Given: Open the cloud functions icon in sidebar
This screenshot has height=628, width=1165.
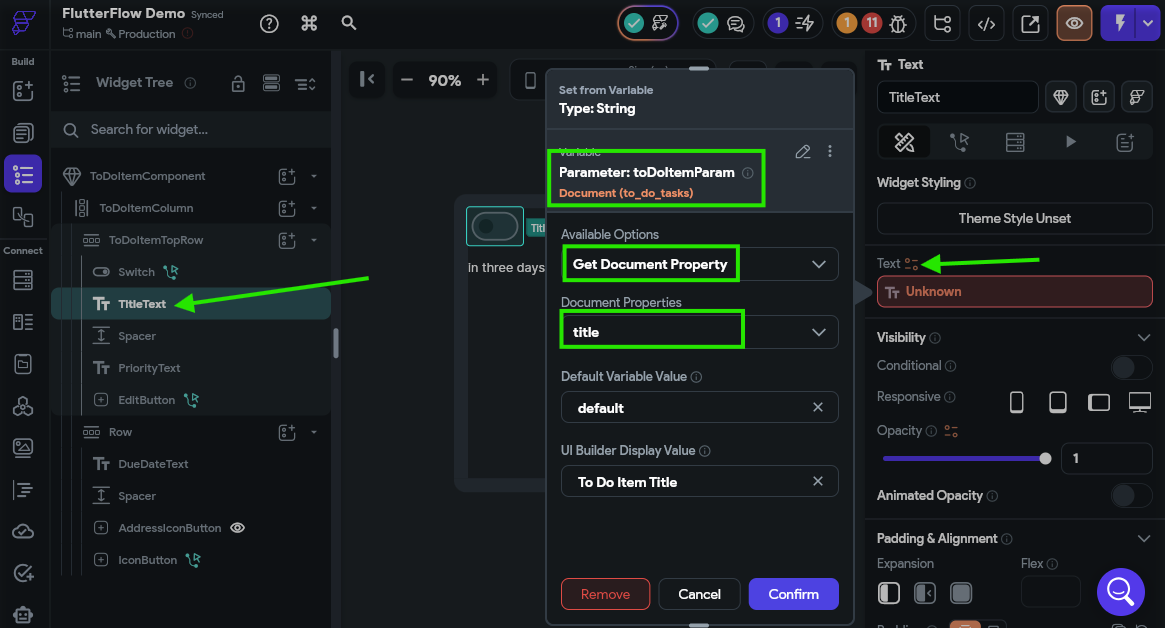Looking at the screenshot, I should pos(23,531).
